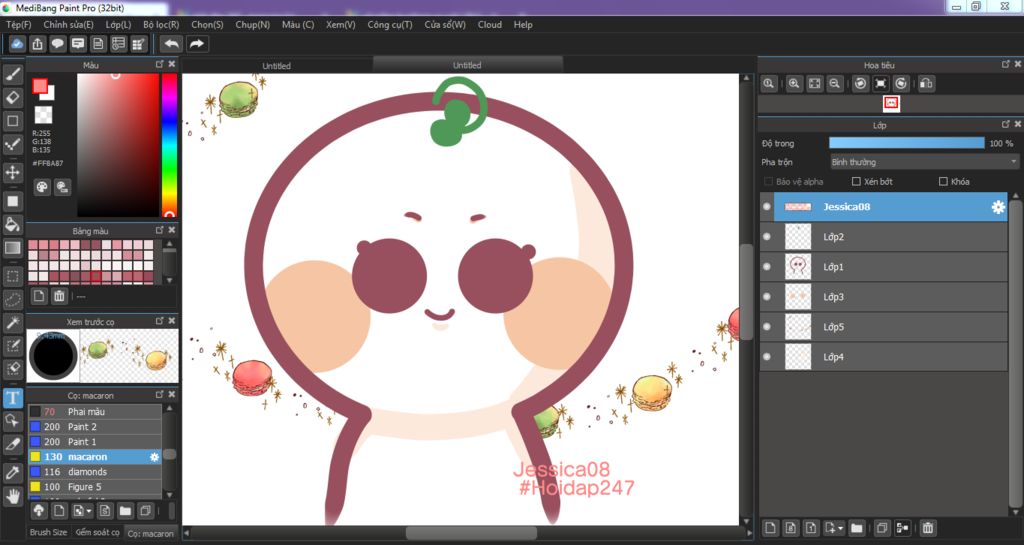Click the cloud save icon in top toolbar
The height and width of the screenshot is (545, 1024).
17,44
